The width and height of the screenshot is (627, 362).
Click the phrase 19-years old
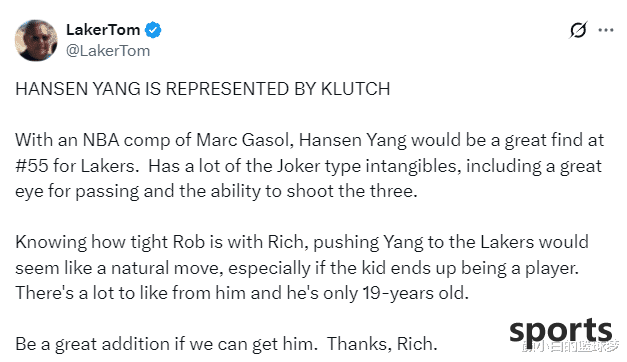[415, 293]
